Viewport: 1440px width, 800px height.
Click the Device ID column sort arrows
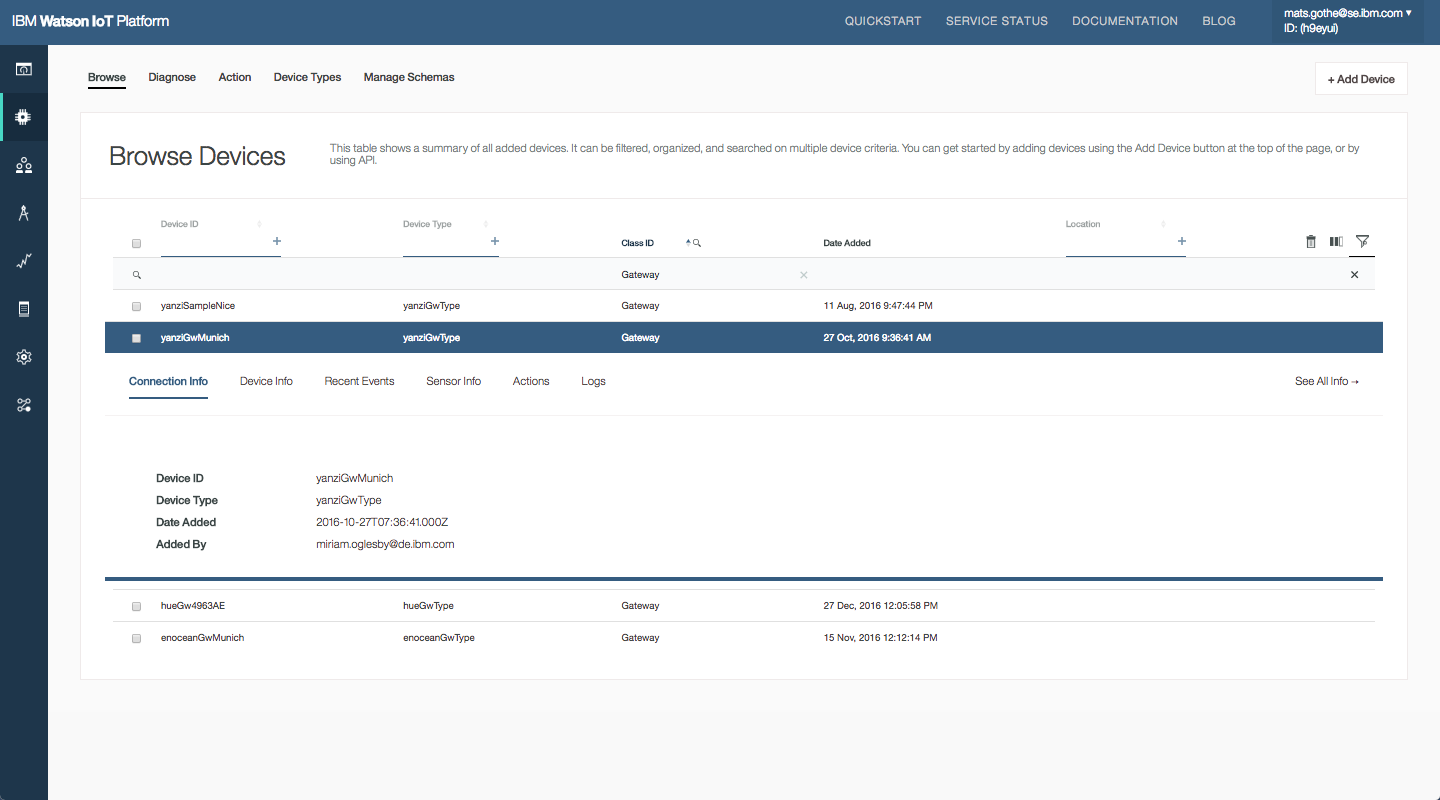259,224
